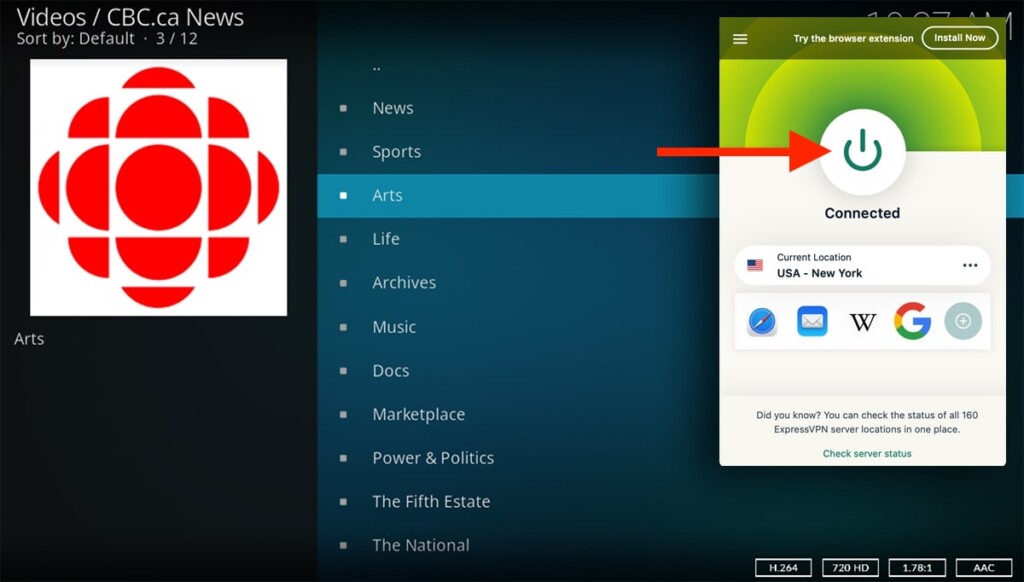Select the USA - New York location
1024x582 pixels.
click(x=862, y=265)
